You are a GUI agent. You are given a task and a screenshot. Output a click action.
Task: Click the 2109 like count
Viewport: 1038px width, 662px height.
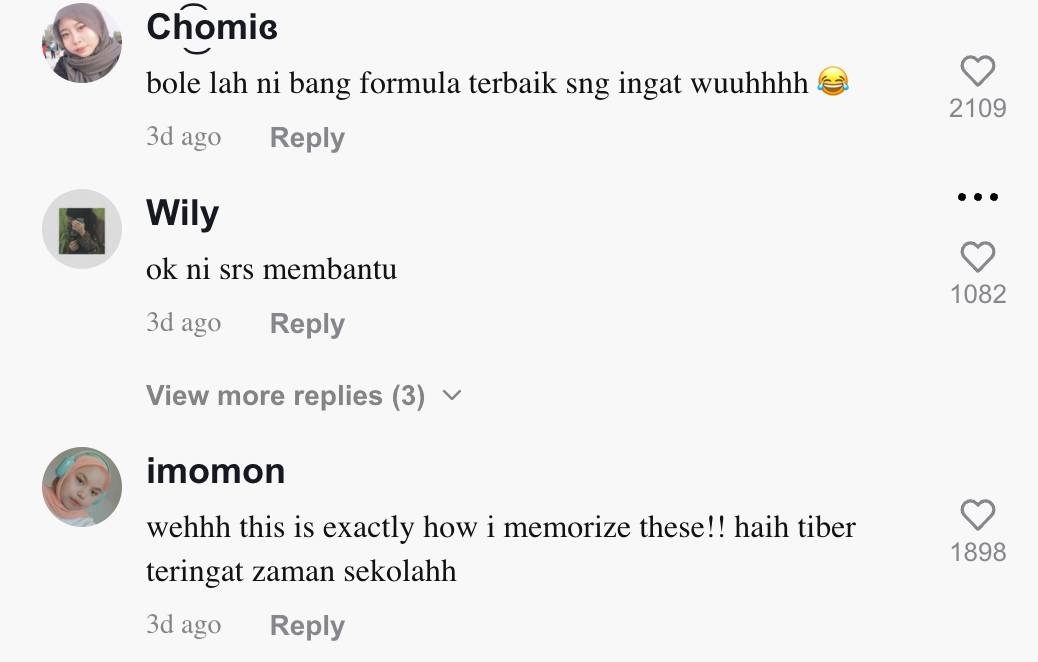pos(978,109)
